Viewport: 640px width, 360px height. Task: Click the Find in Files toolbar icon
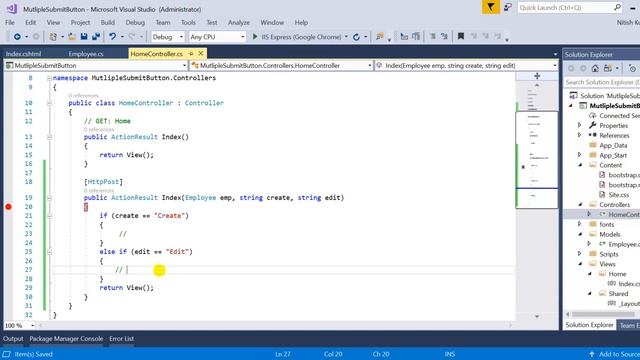coord(380,37)
